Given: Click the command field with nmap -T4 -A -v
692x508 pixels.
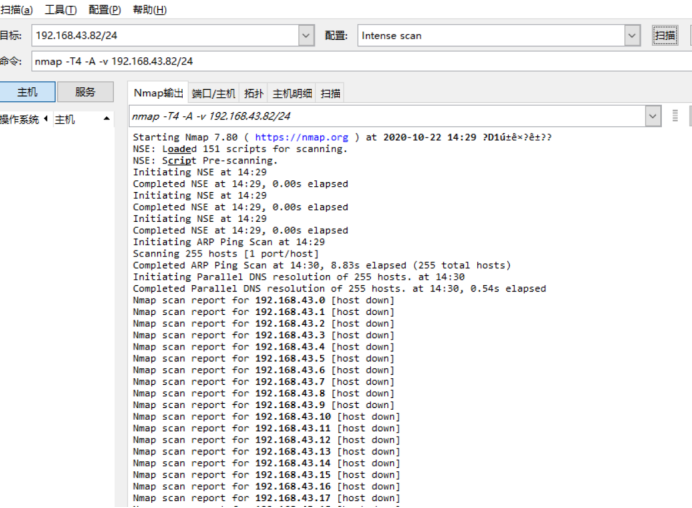Looking at the screenshot, I should (x=362, y=61).
